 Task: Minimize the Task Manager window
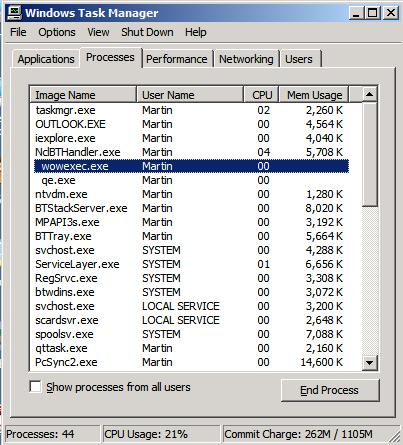[x=356, y=13]
